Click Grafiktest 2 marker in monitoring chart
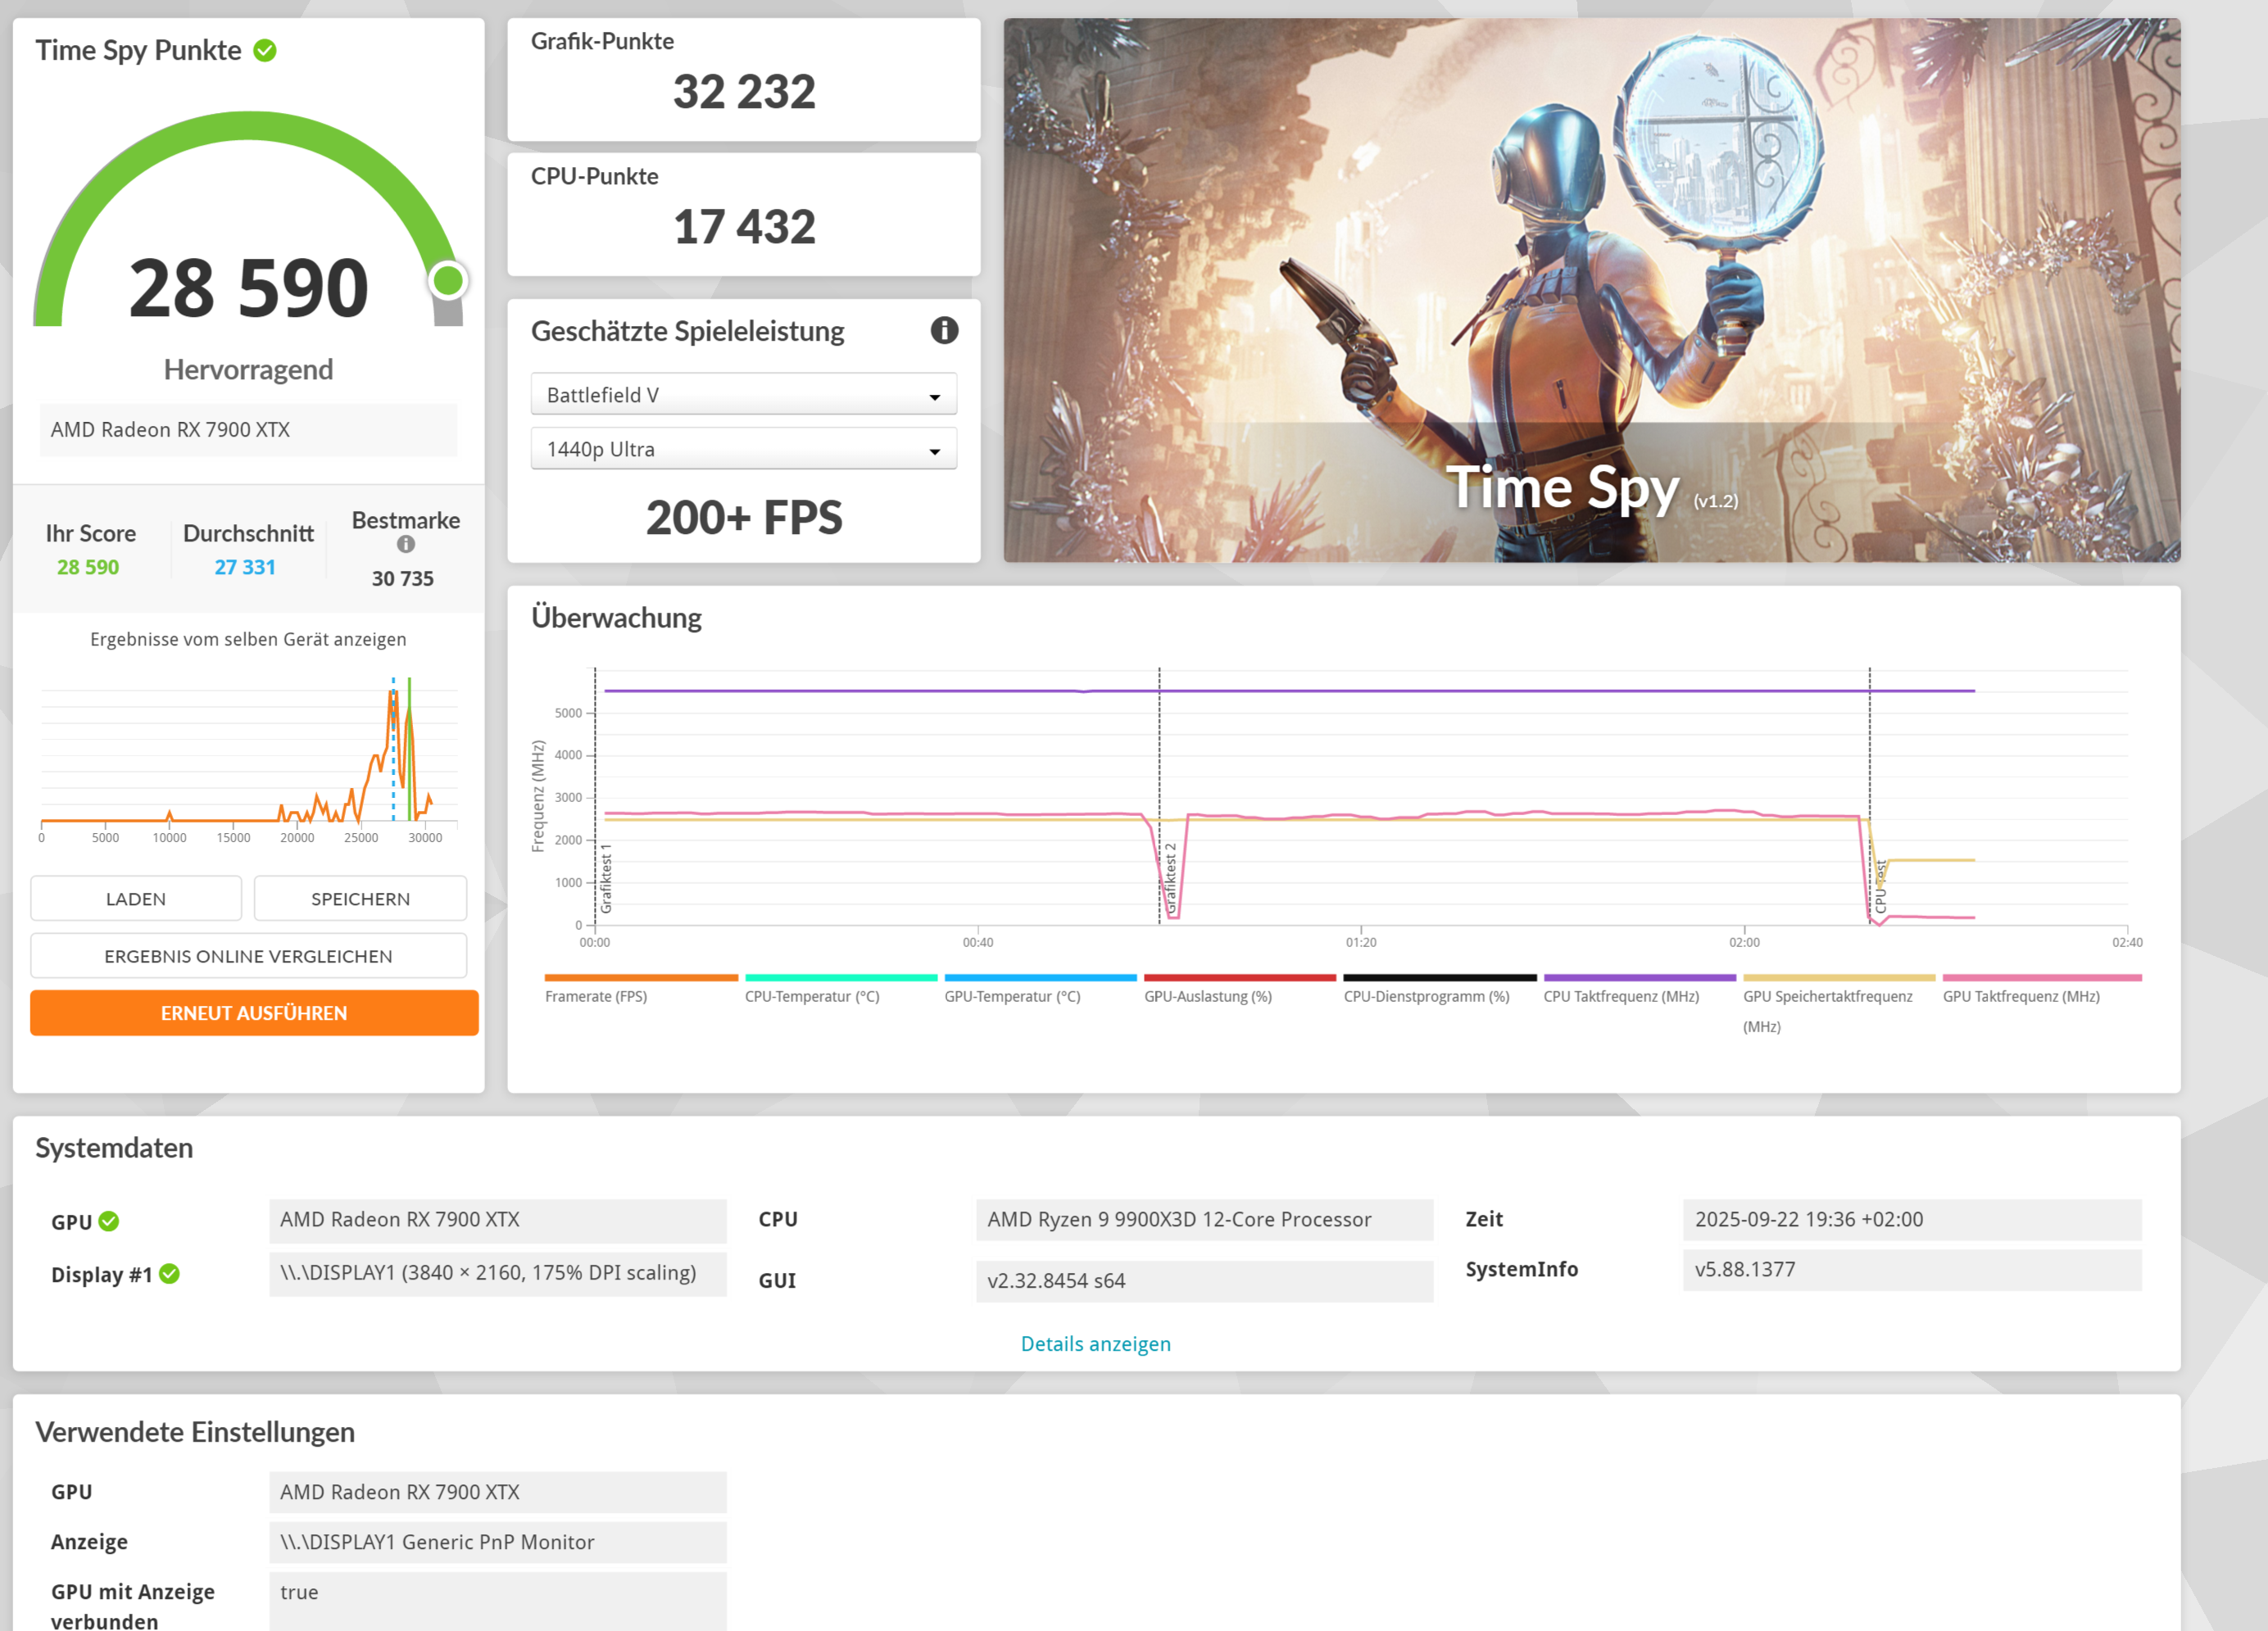Screen dimensions: 2268x1631 coord(1170,878)
